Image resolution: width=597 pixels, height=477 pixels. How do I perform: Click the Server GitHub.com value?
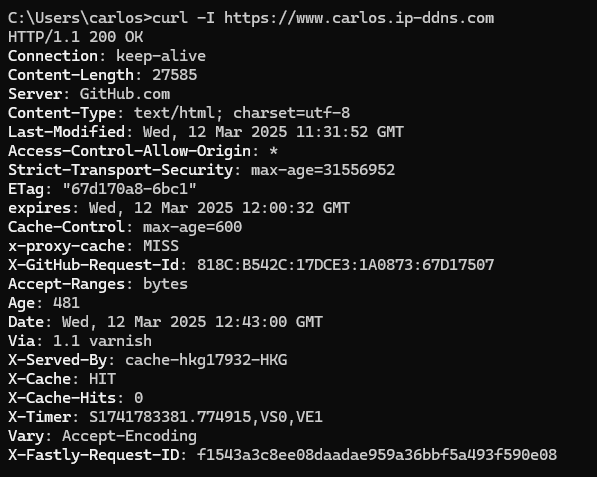coord(125,94)
